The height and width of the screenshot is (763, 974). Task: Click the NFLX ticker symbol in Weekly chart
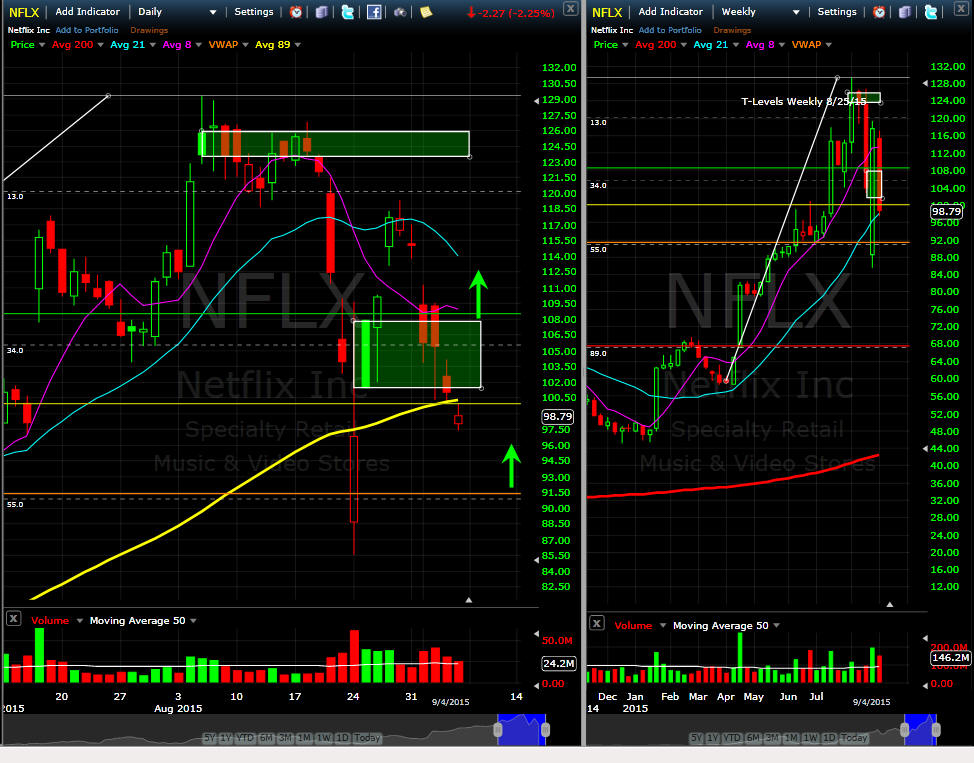click(x=607, y=12)
